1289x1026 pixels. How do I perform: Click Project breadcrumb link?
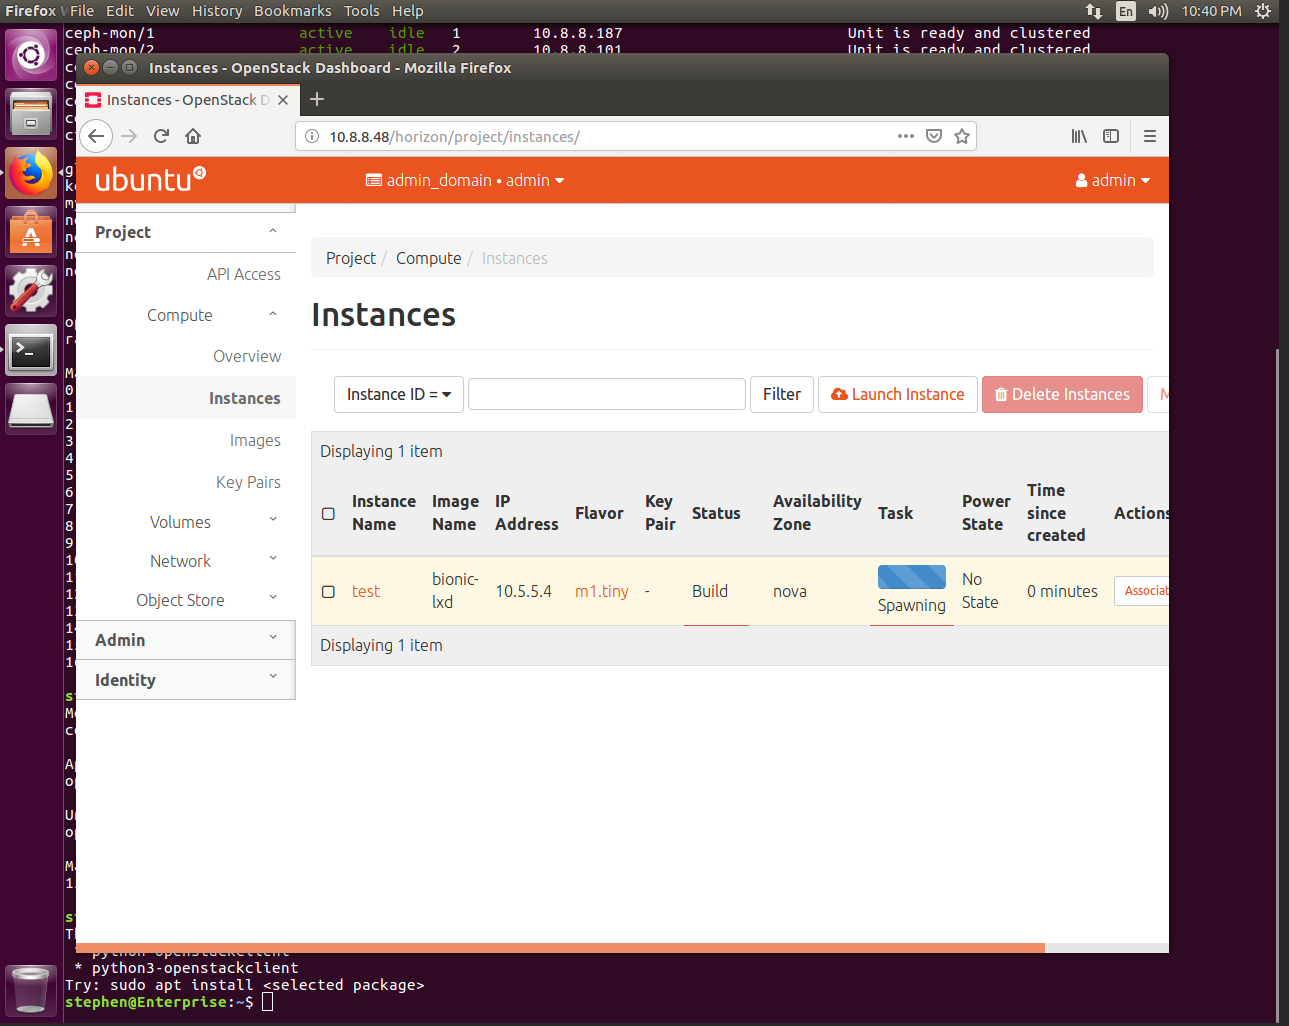coord(351,258)
